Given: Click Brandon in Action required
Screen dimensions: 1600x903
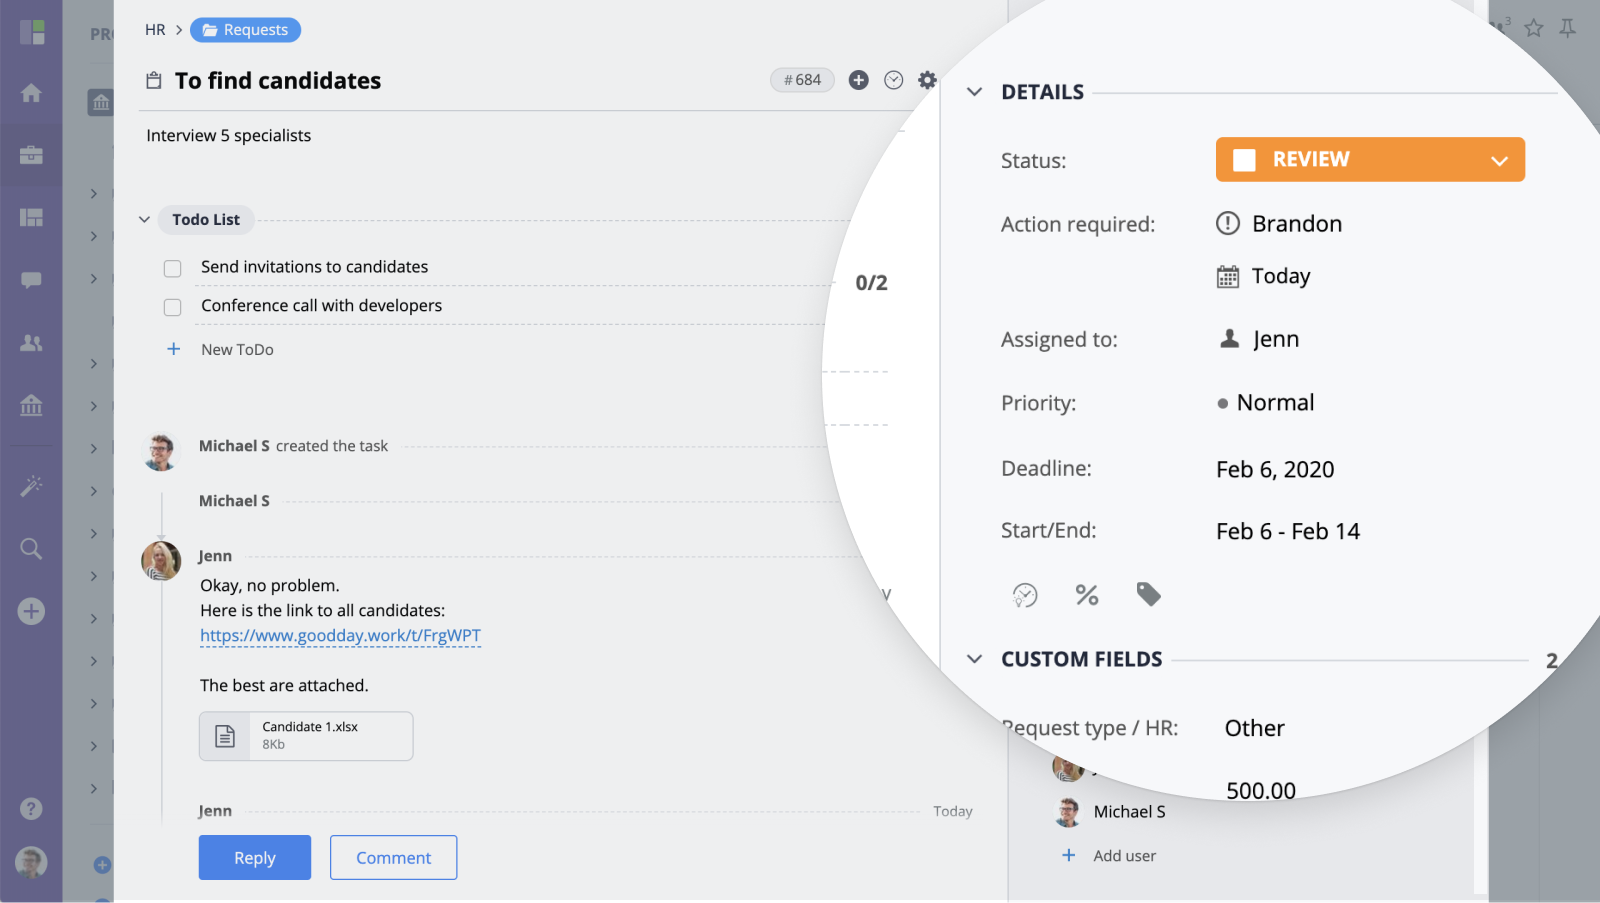Looking at the screenshot, I should (x=1297, y=224).
